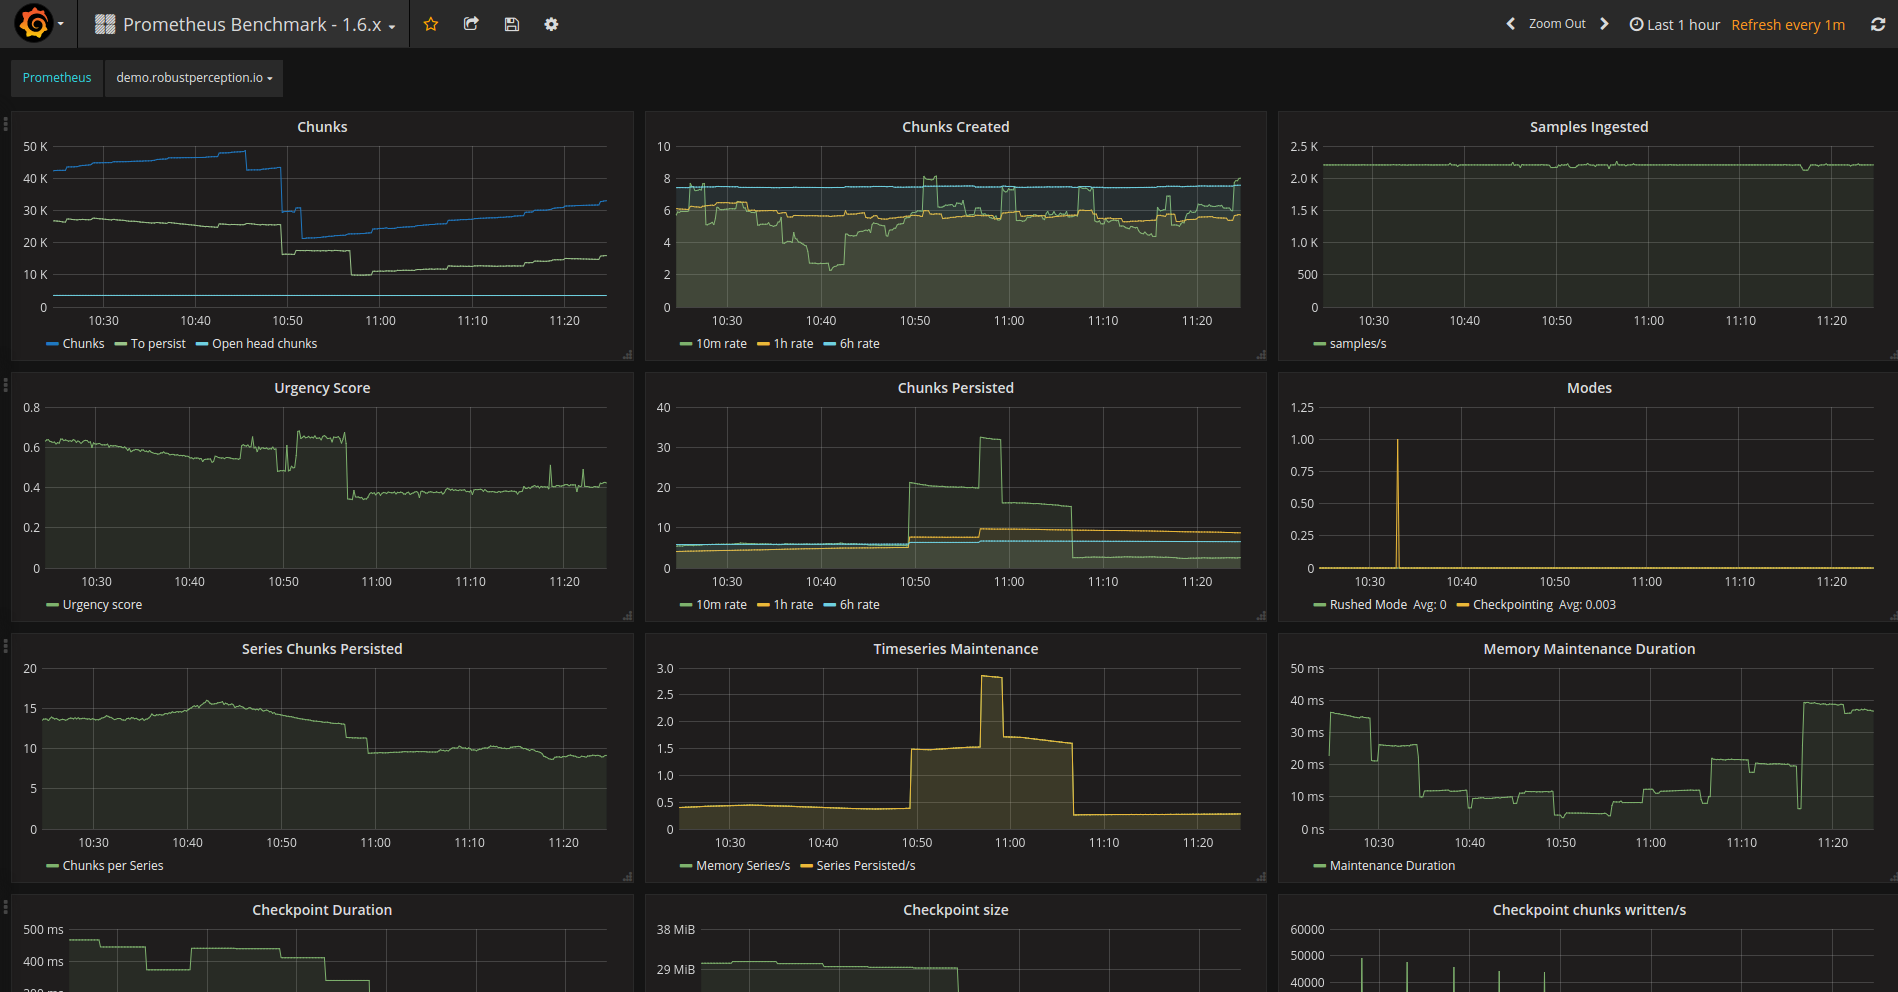1898x992 pixels.
Task: Open the Urgency Score row handle menu
Action: pyautogui.click(x=5, y=385)
